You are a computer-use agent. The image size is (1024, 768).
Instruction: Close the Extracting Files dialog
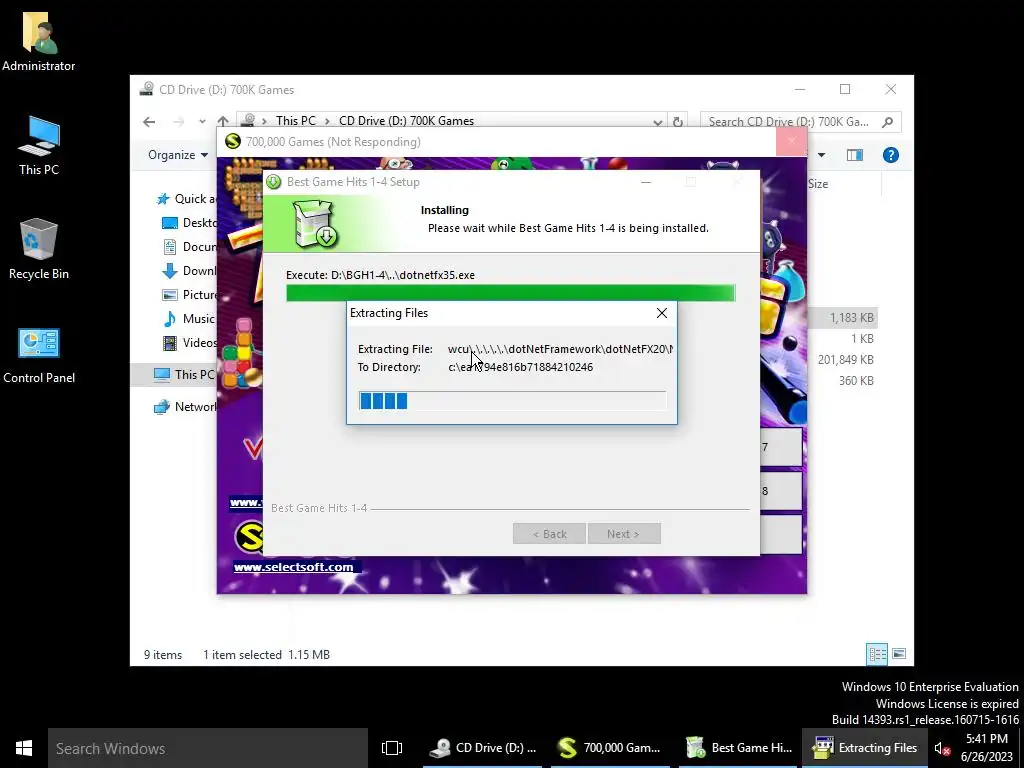[662, 313]
